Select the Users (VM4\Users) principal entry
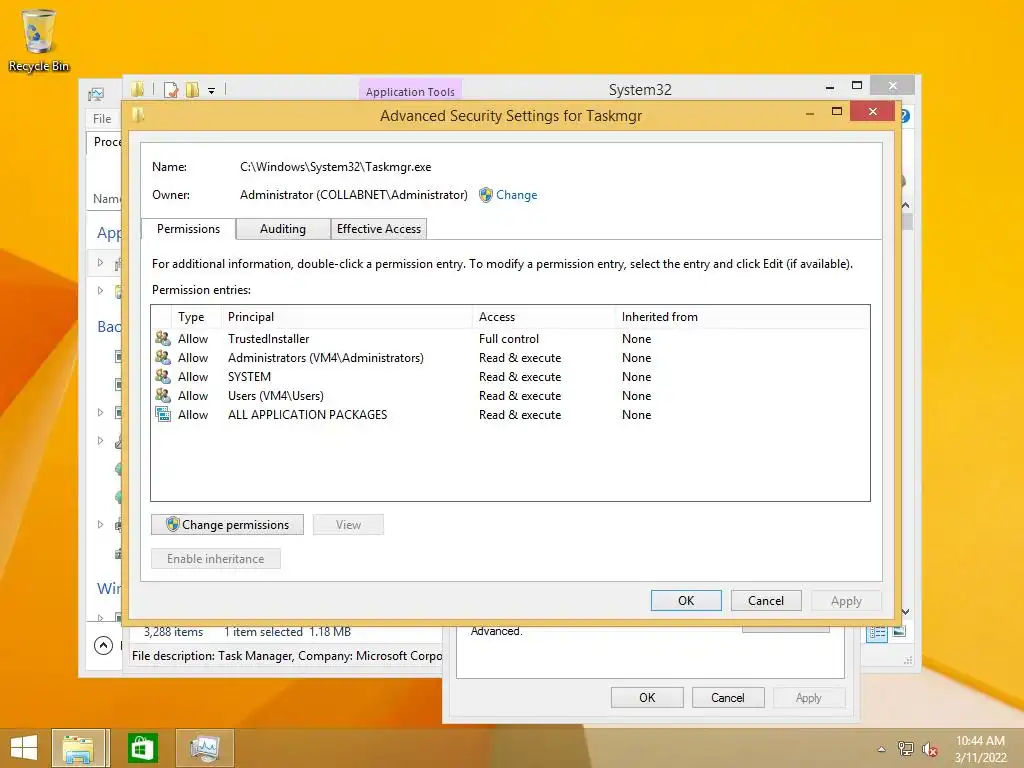Screen dimensions: 1024x768 tap(276, 395)
